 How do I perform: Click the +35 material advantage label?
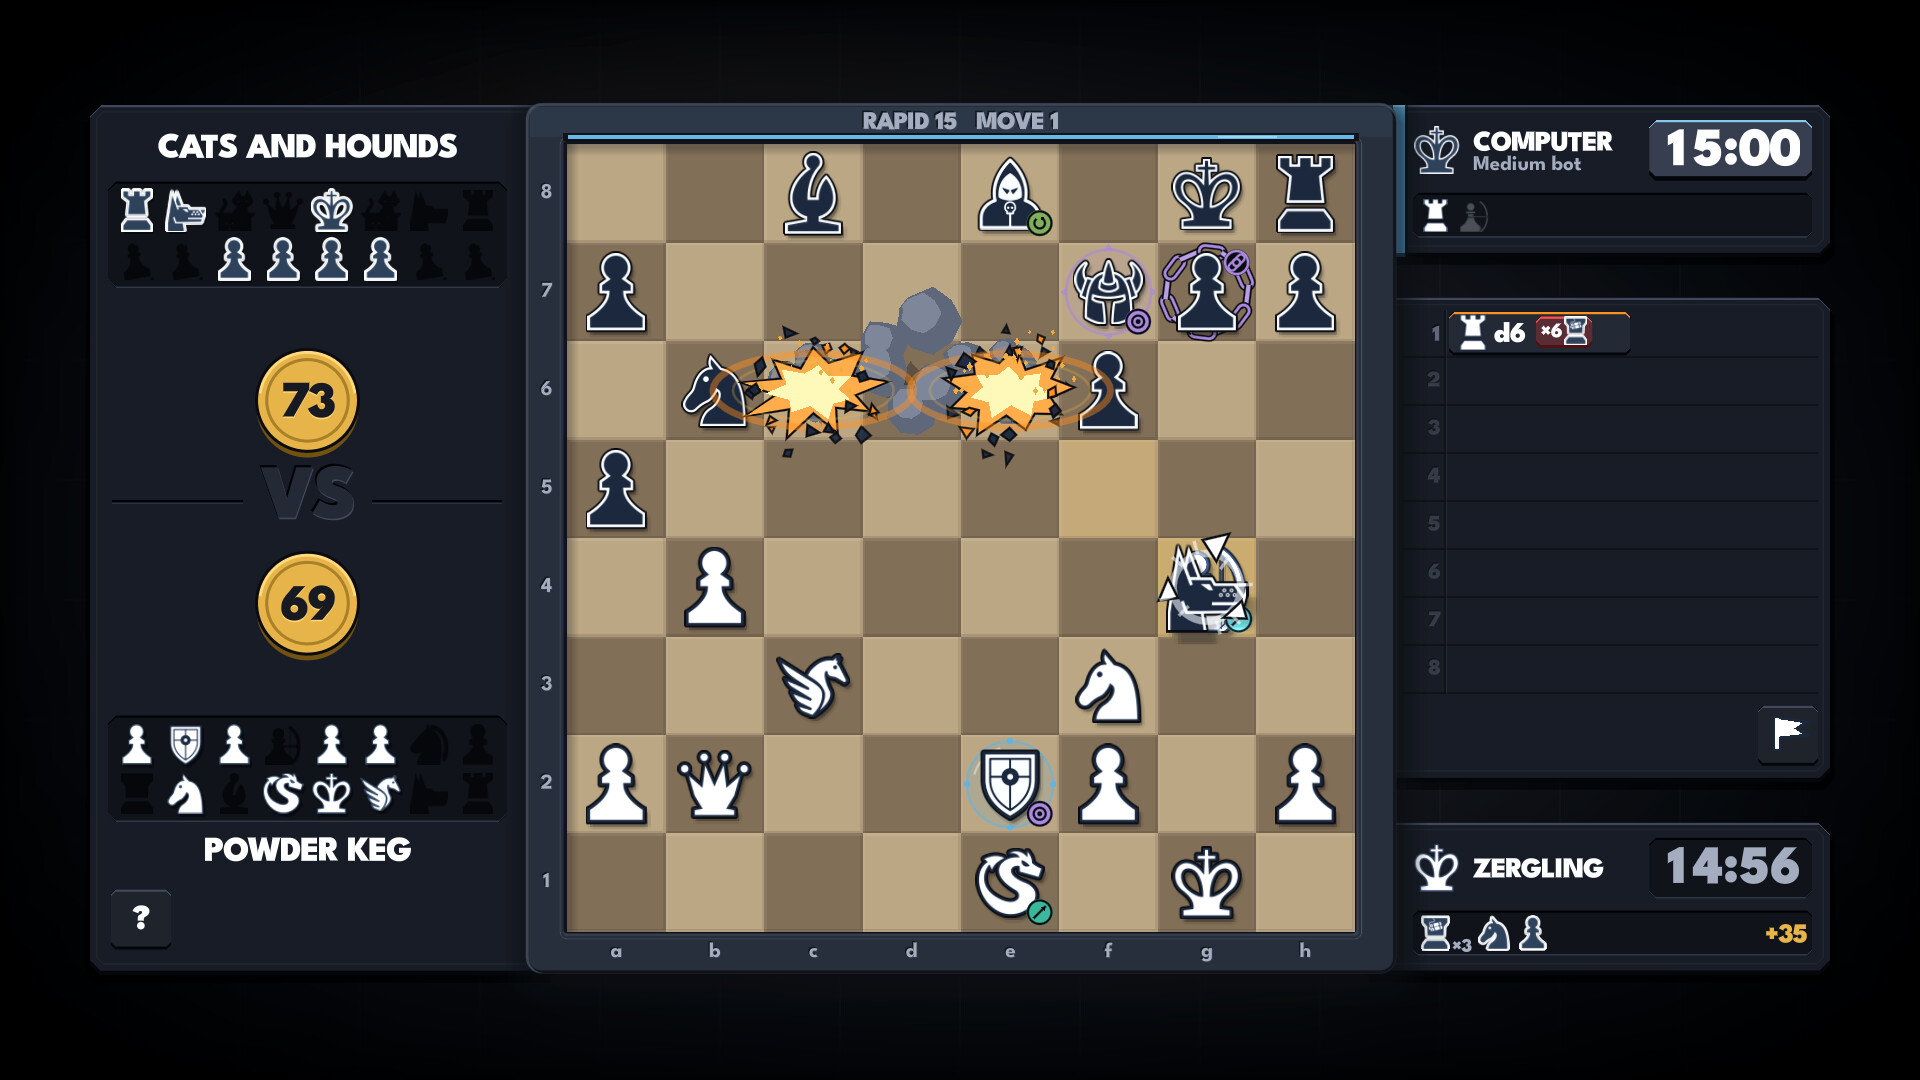tap(1786, 934)
